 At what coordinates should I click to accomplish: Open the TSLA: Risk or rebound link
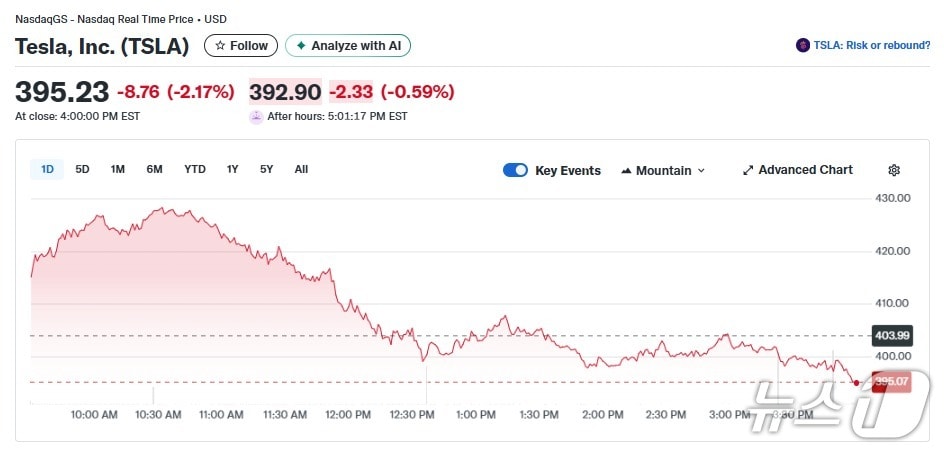coord(870,46)
